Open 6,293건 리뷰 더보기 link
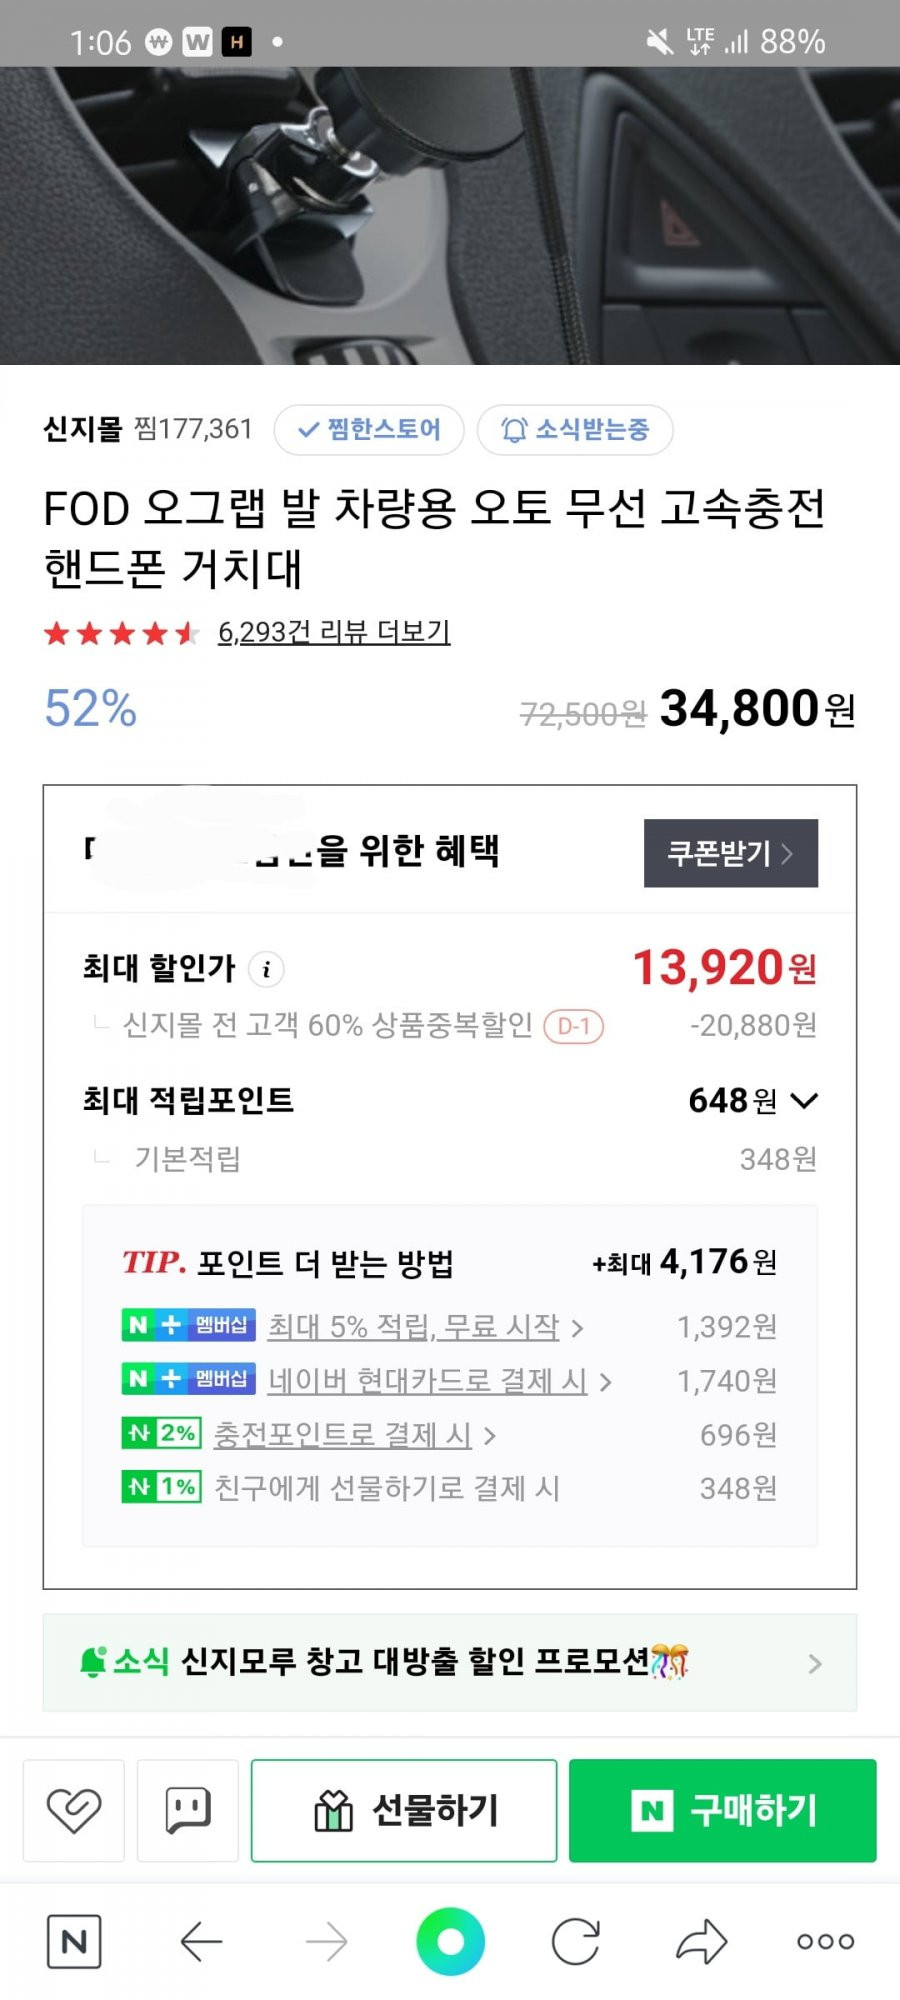 click(334, 632)
